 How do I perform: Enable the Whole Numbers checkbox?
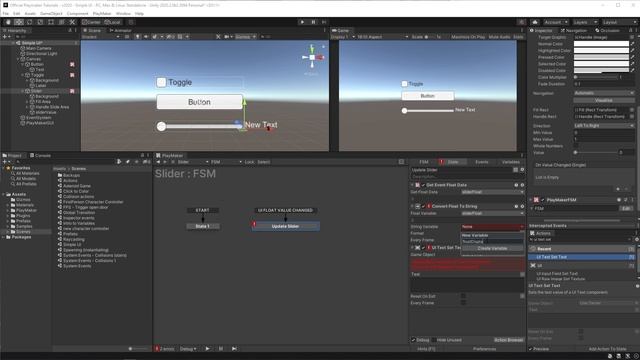(x=576, y=146)
